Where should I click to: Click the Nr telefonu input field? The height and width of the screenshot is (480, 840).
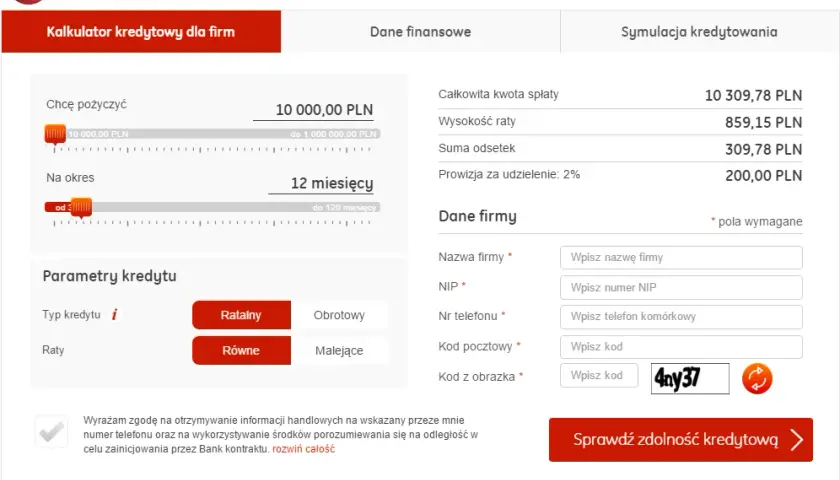click(681, 317)
